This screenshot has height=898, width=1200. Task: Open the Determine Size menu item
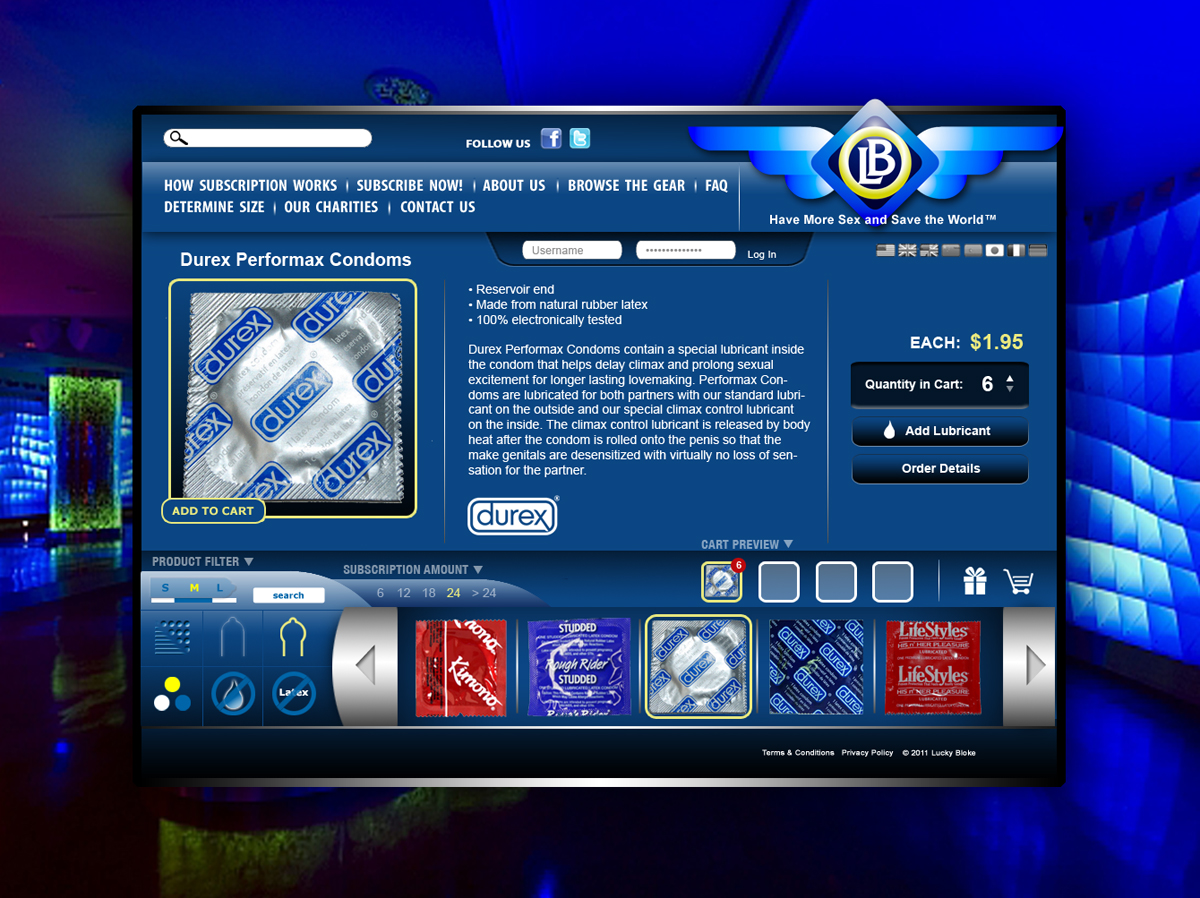coord(214,207)
